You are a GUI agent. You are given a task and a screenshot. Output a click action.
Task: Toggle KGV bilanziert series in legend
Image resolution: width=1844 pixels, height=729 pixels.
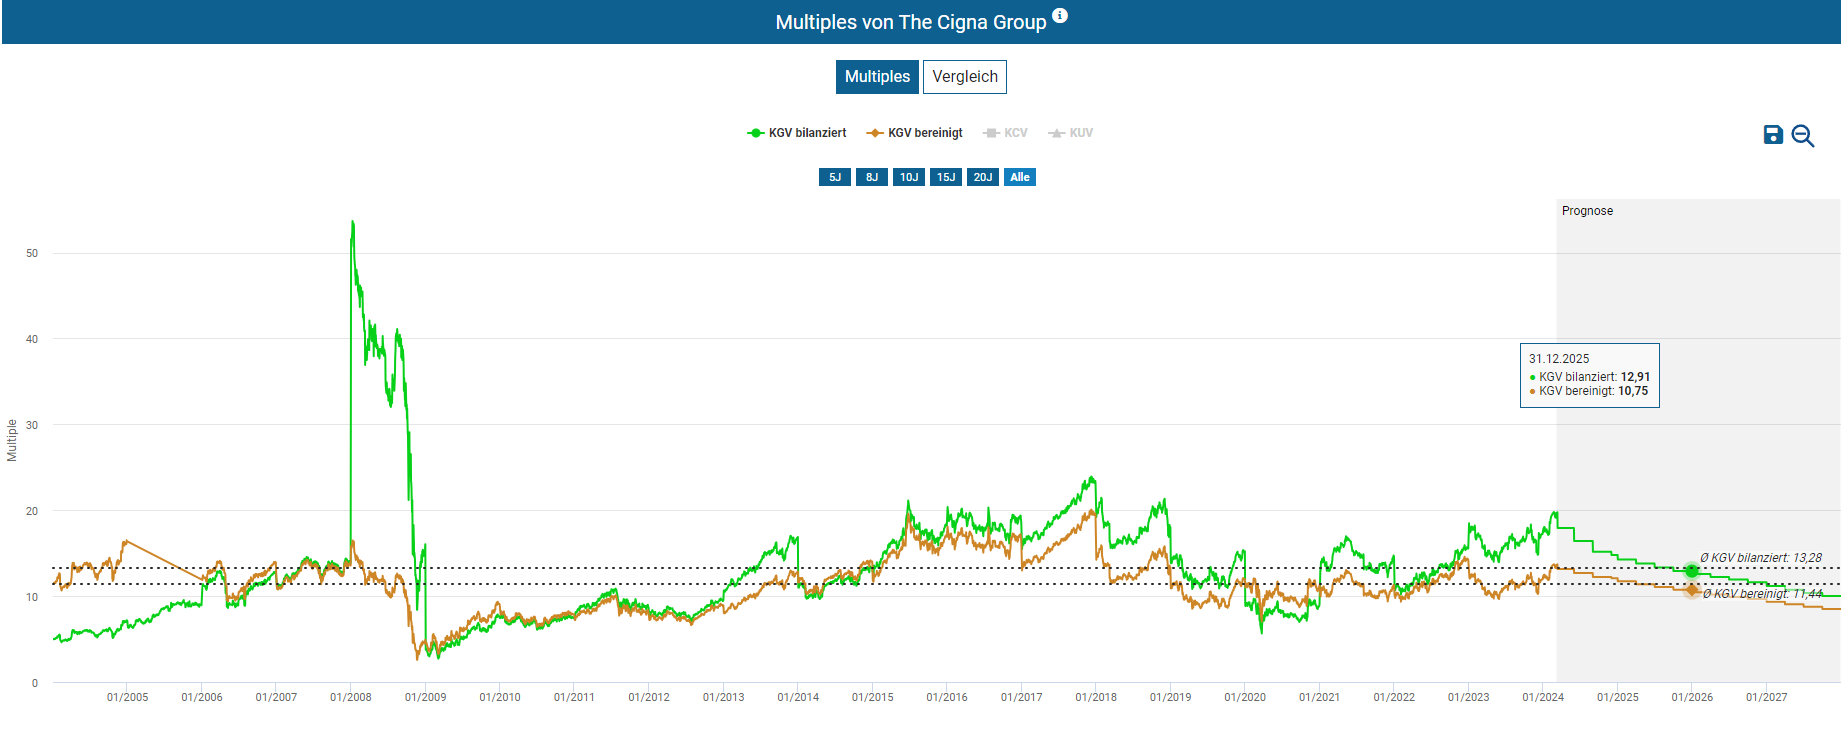pyautogui.click(x=797, y=133)
